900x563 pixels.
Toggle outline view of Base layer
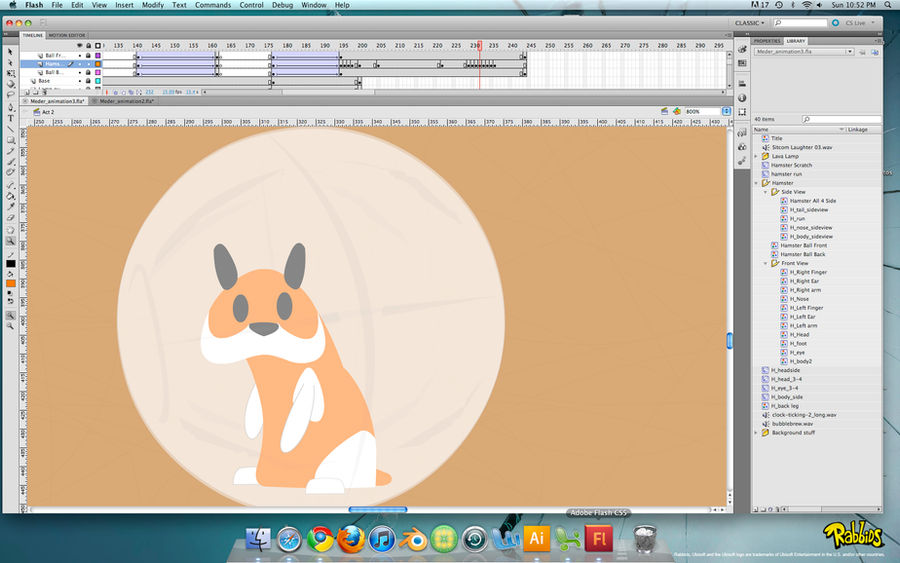tap(98, 81)
